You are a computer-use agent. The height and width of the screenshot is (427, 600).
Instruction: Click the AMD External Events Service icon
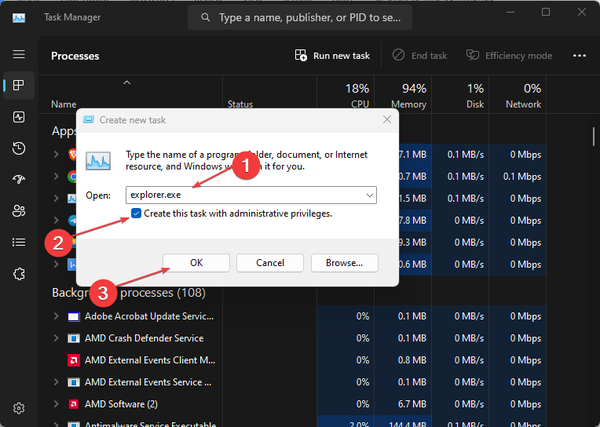73,382
